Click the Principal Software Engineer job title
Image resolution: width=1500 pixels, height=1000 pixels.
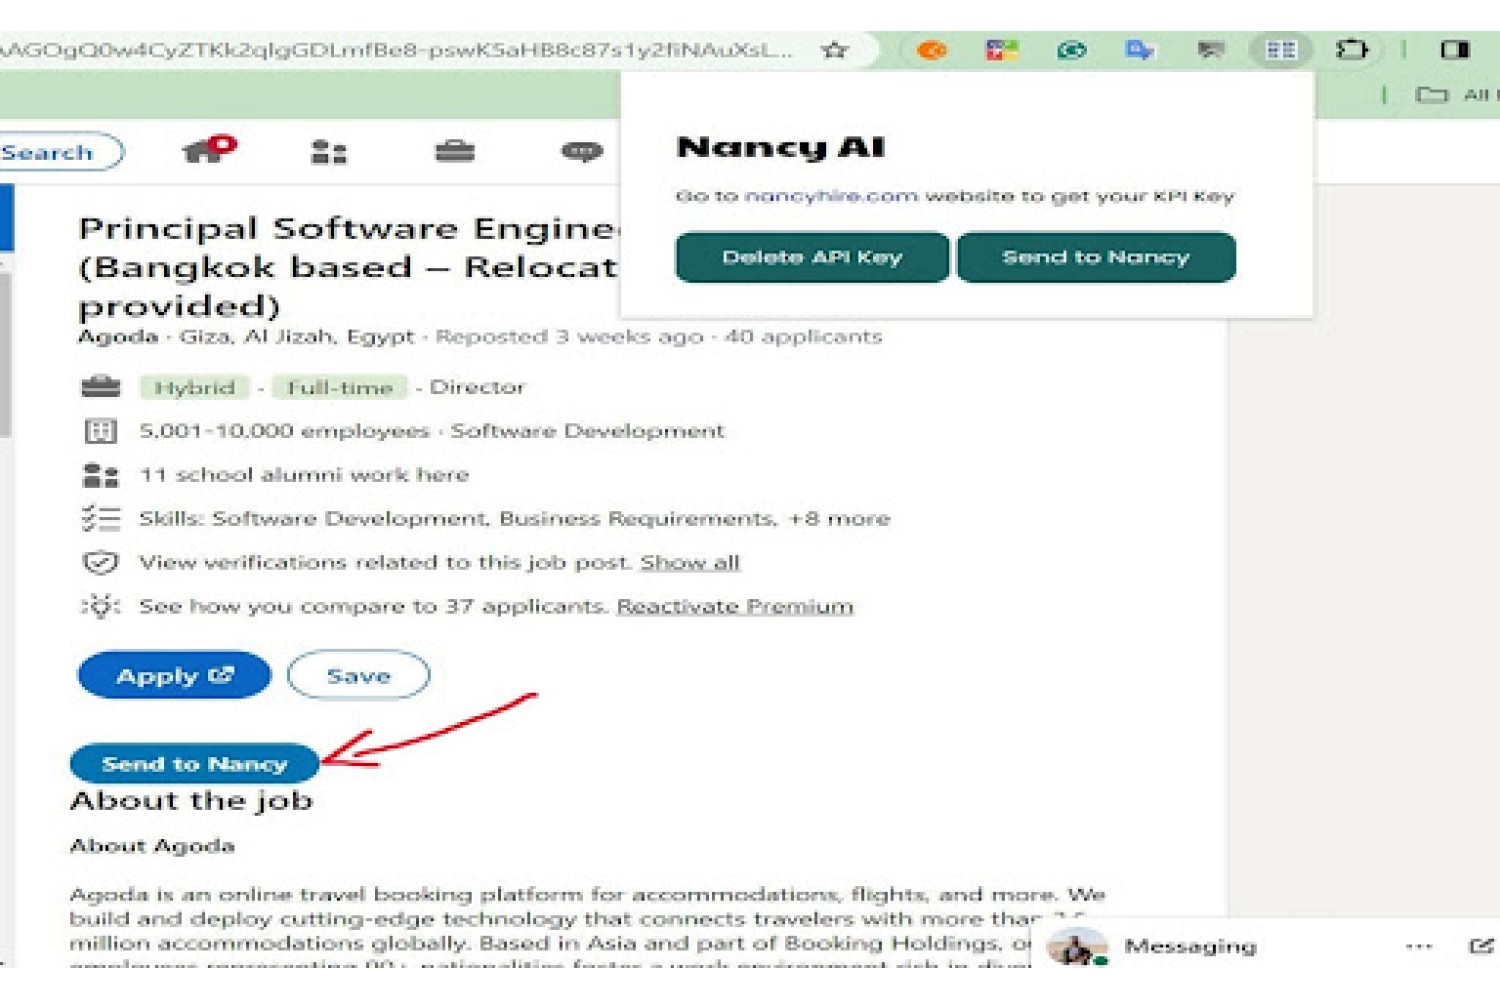click(x=349, y=267)
